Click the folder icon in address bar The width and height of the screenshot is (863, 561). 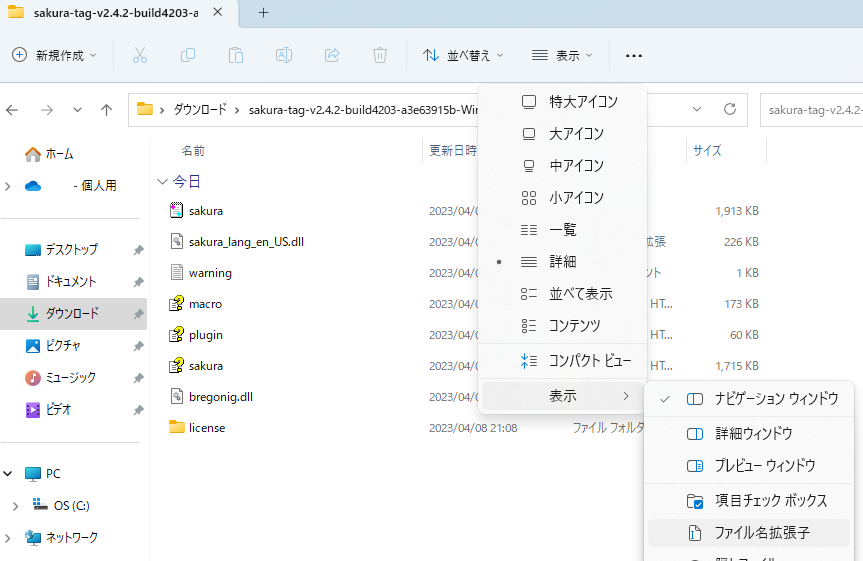pos(144,109)
